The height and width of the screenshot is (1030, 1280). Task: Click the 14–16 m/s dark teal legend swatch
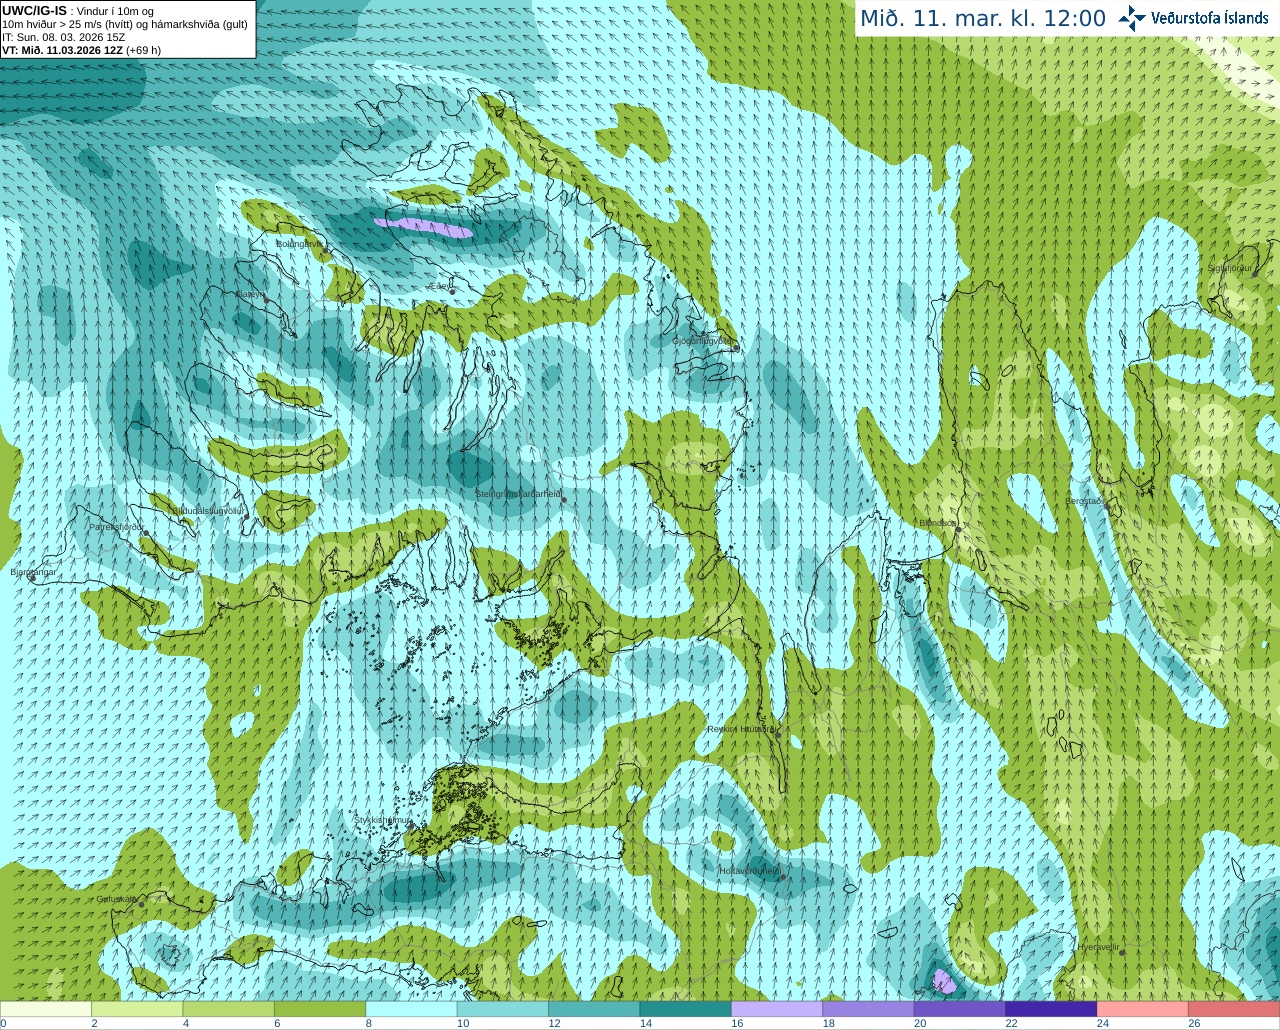(685, 1009)
